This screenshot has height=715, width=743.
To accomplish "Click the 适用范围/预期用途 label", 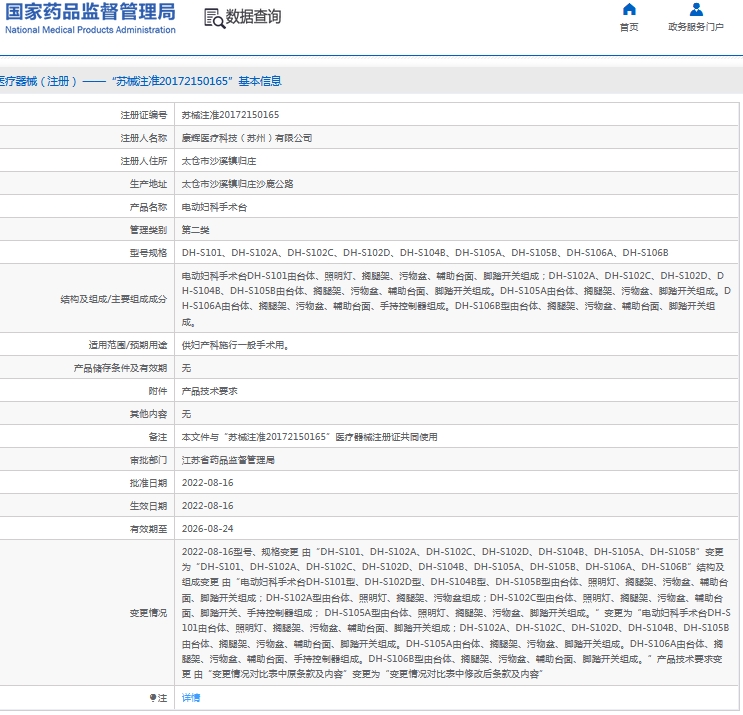I will click(x=128, y=345).
